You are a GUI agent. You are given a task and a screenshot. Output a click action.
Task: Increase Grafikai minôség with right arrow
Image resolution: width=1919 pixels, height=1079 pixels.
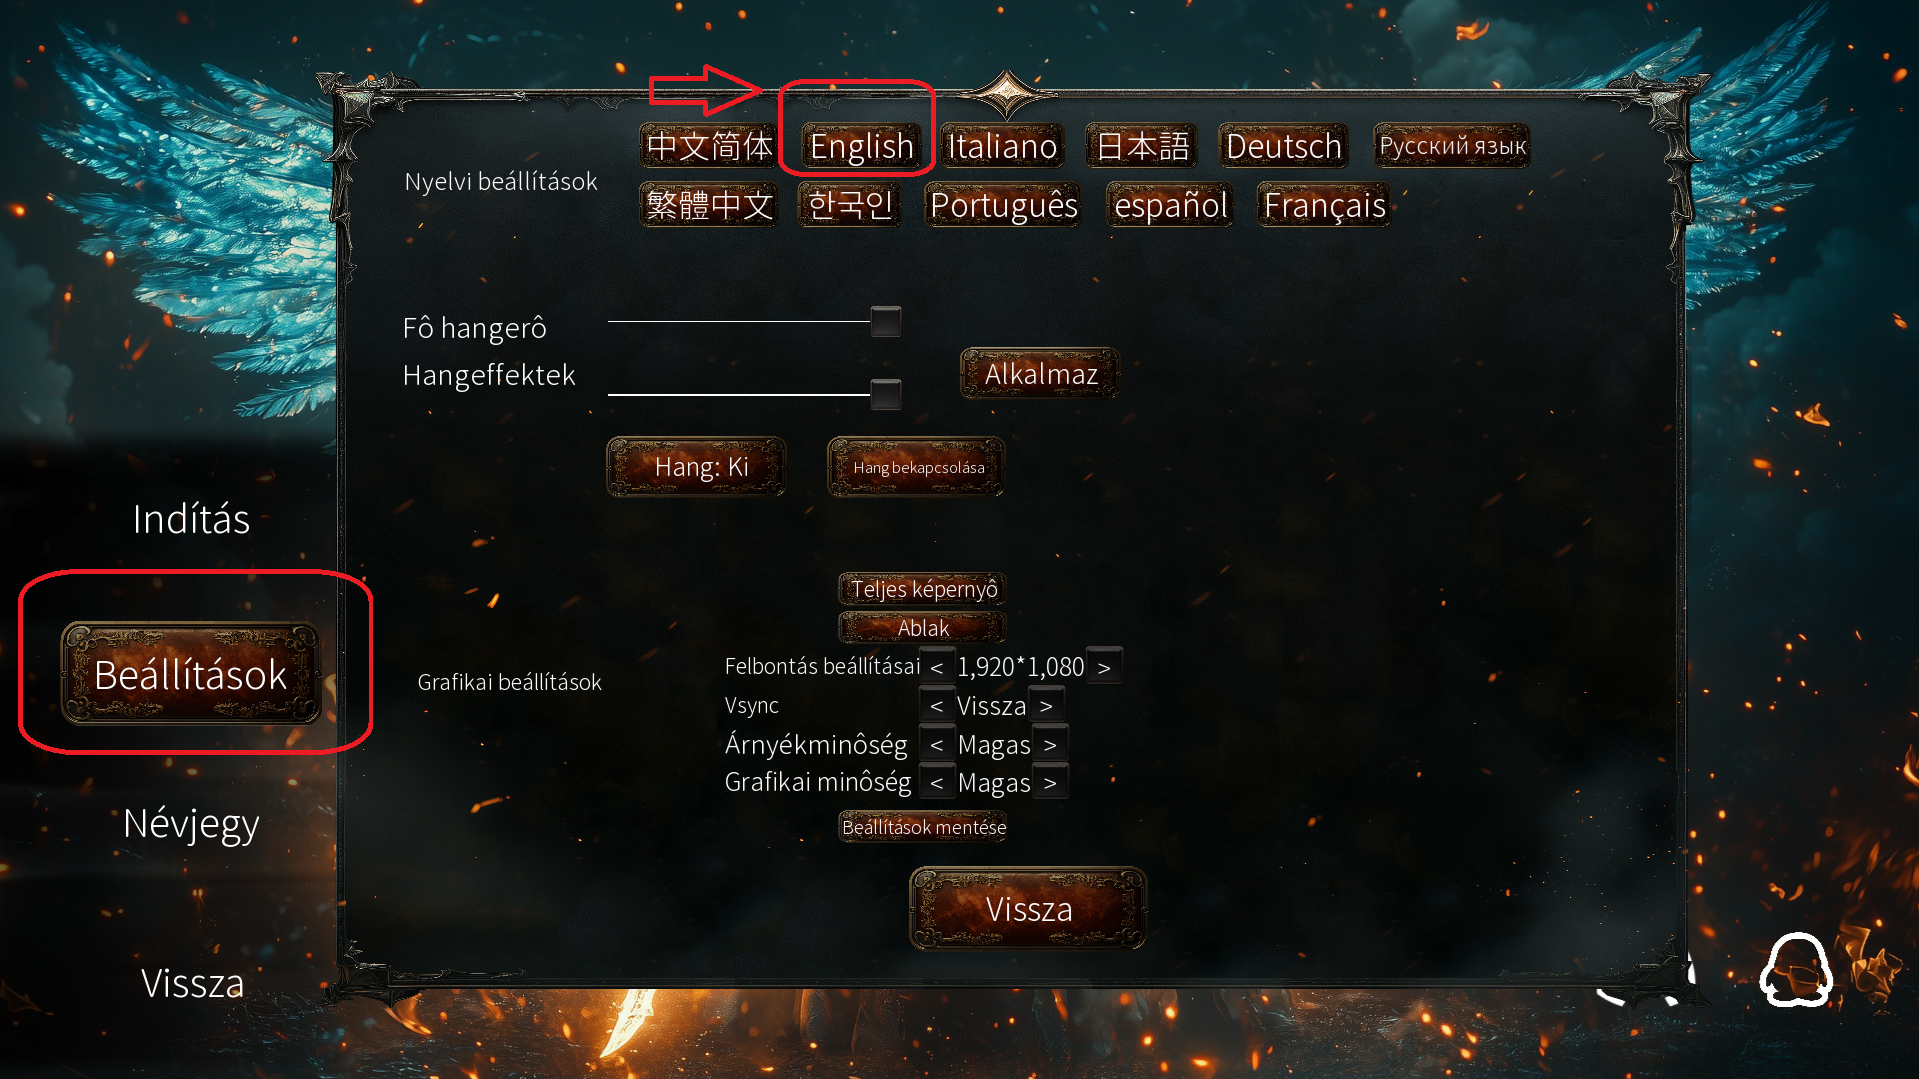click(x=1050, y=783)
